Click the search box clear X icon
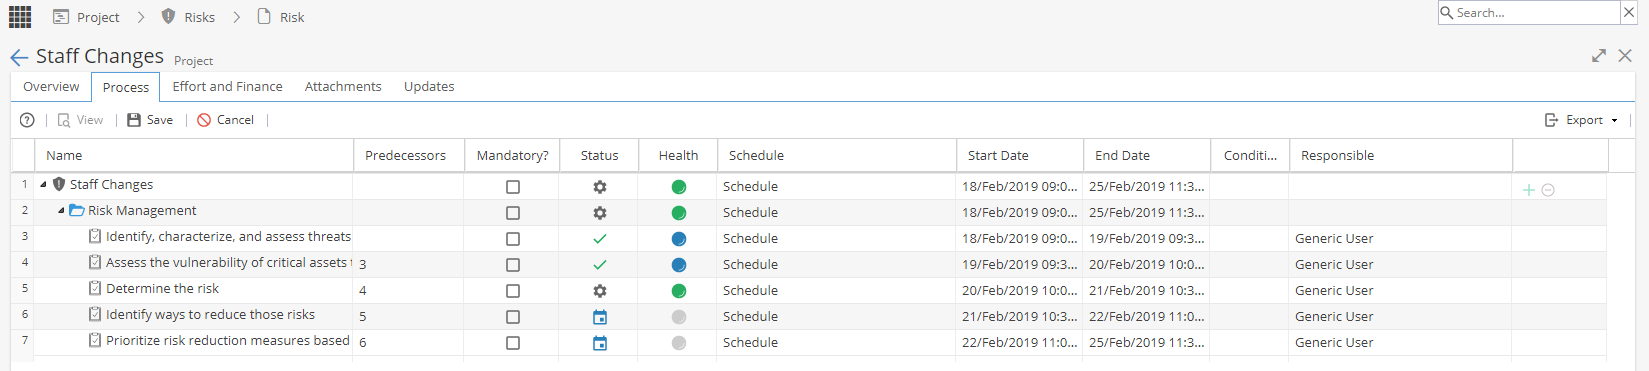 (x=1629, y=12)
